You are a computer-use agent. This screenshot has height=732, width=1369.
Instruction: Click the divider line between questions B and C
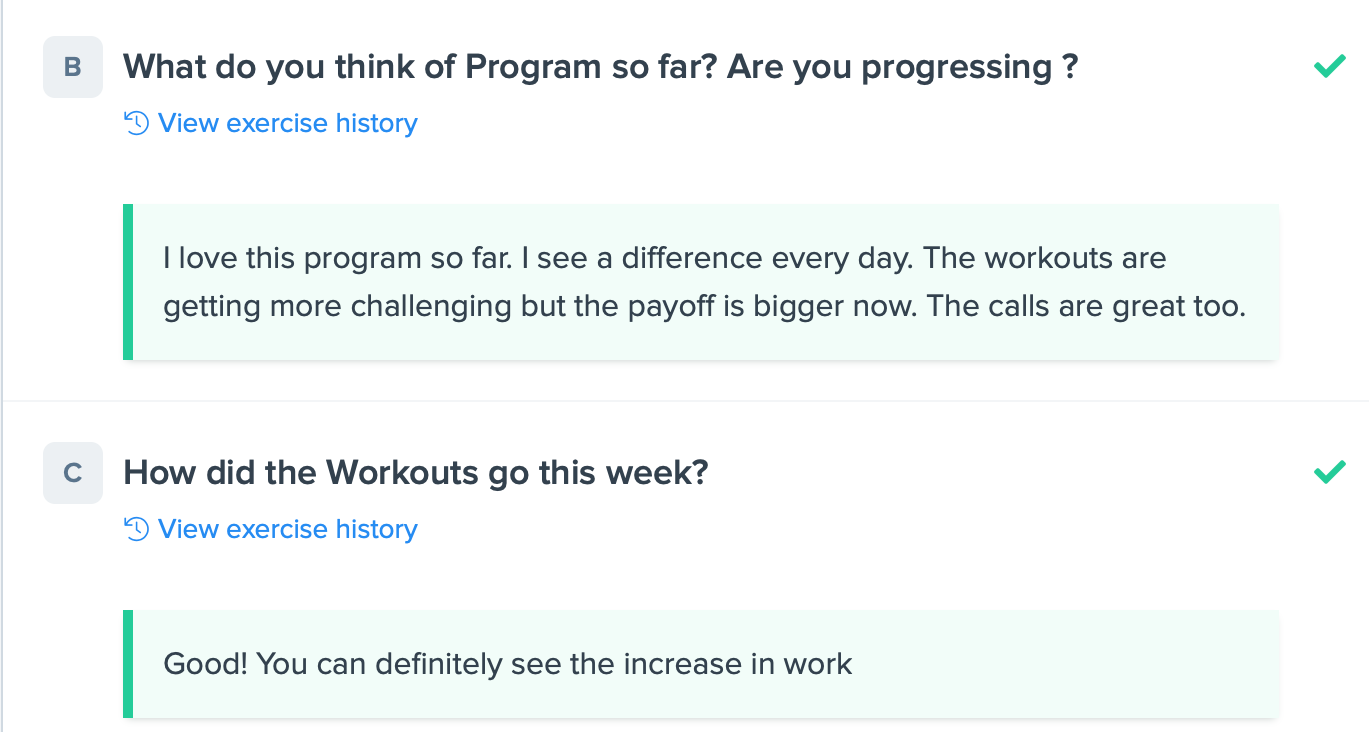pyautogui.click(x=686, y=401)
